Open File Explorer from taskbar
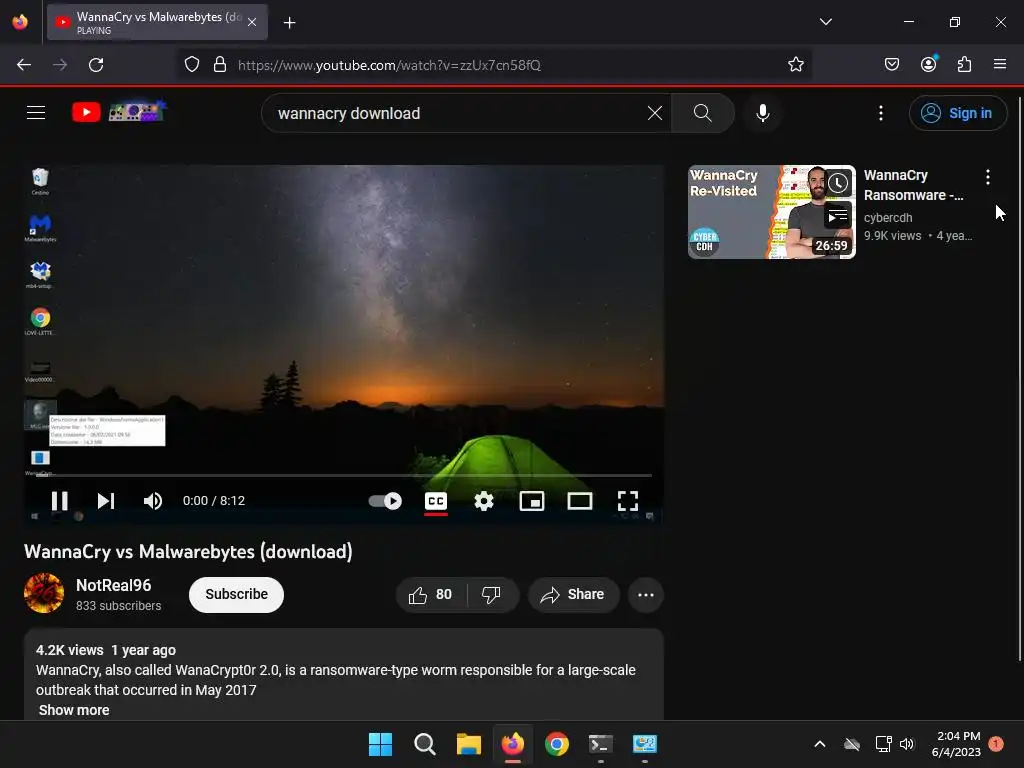1024x768 pixels. [468, 744]
